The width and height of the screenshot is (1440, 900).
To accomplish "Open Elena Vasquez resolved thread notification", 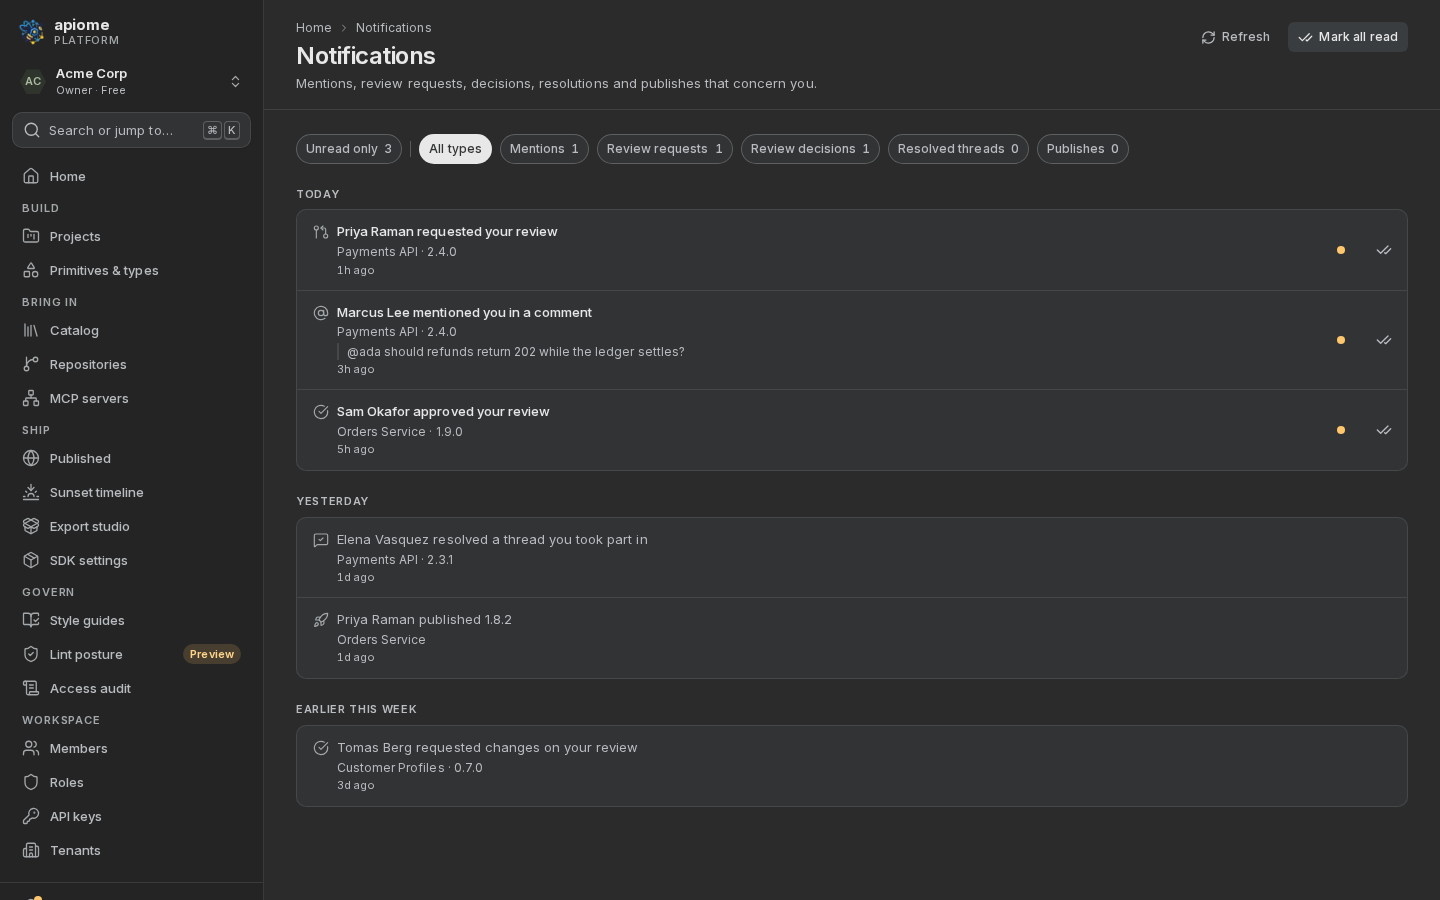I will 852,558.
